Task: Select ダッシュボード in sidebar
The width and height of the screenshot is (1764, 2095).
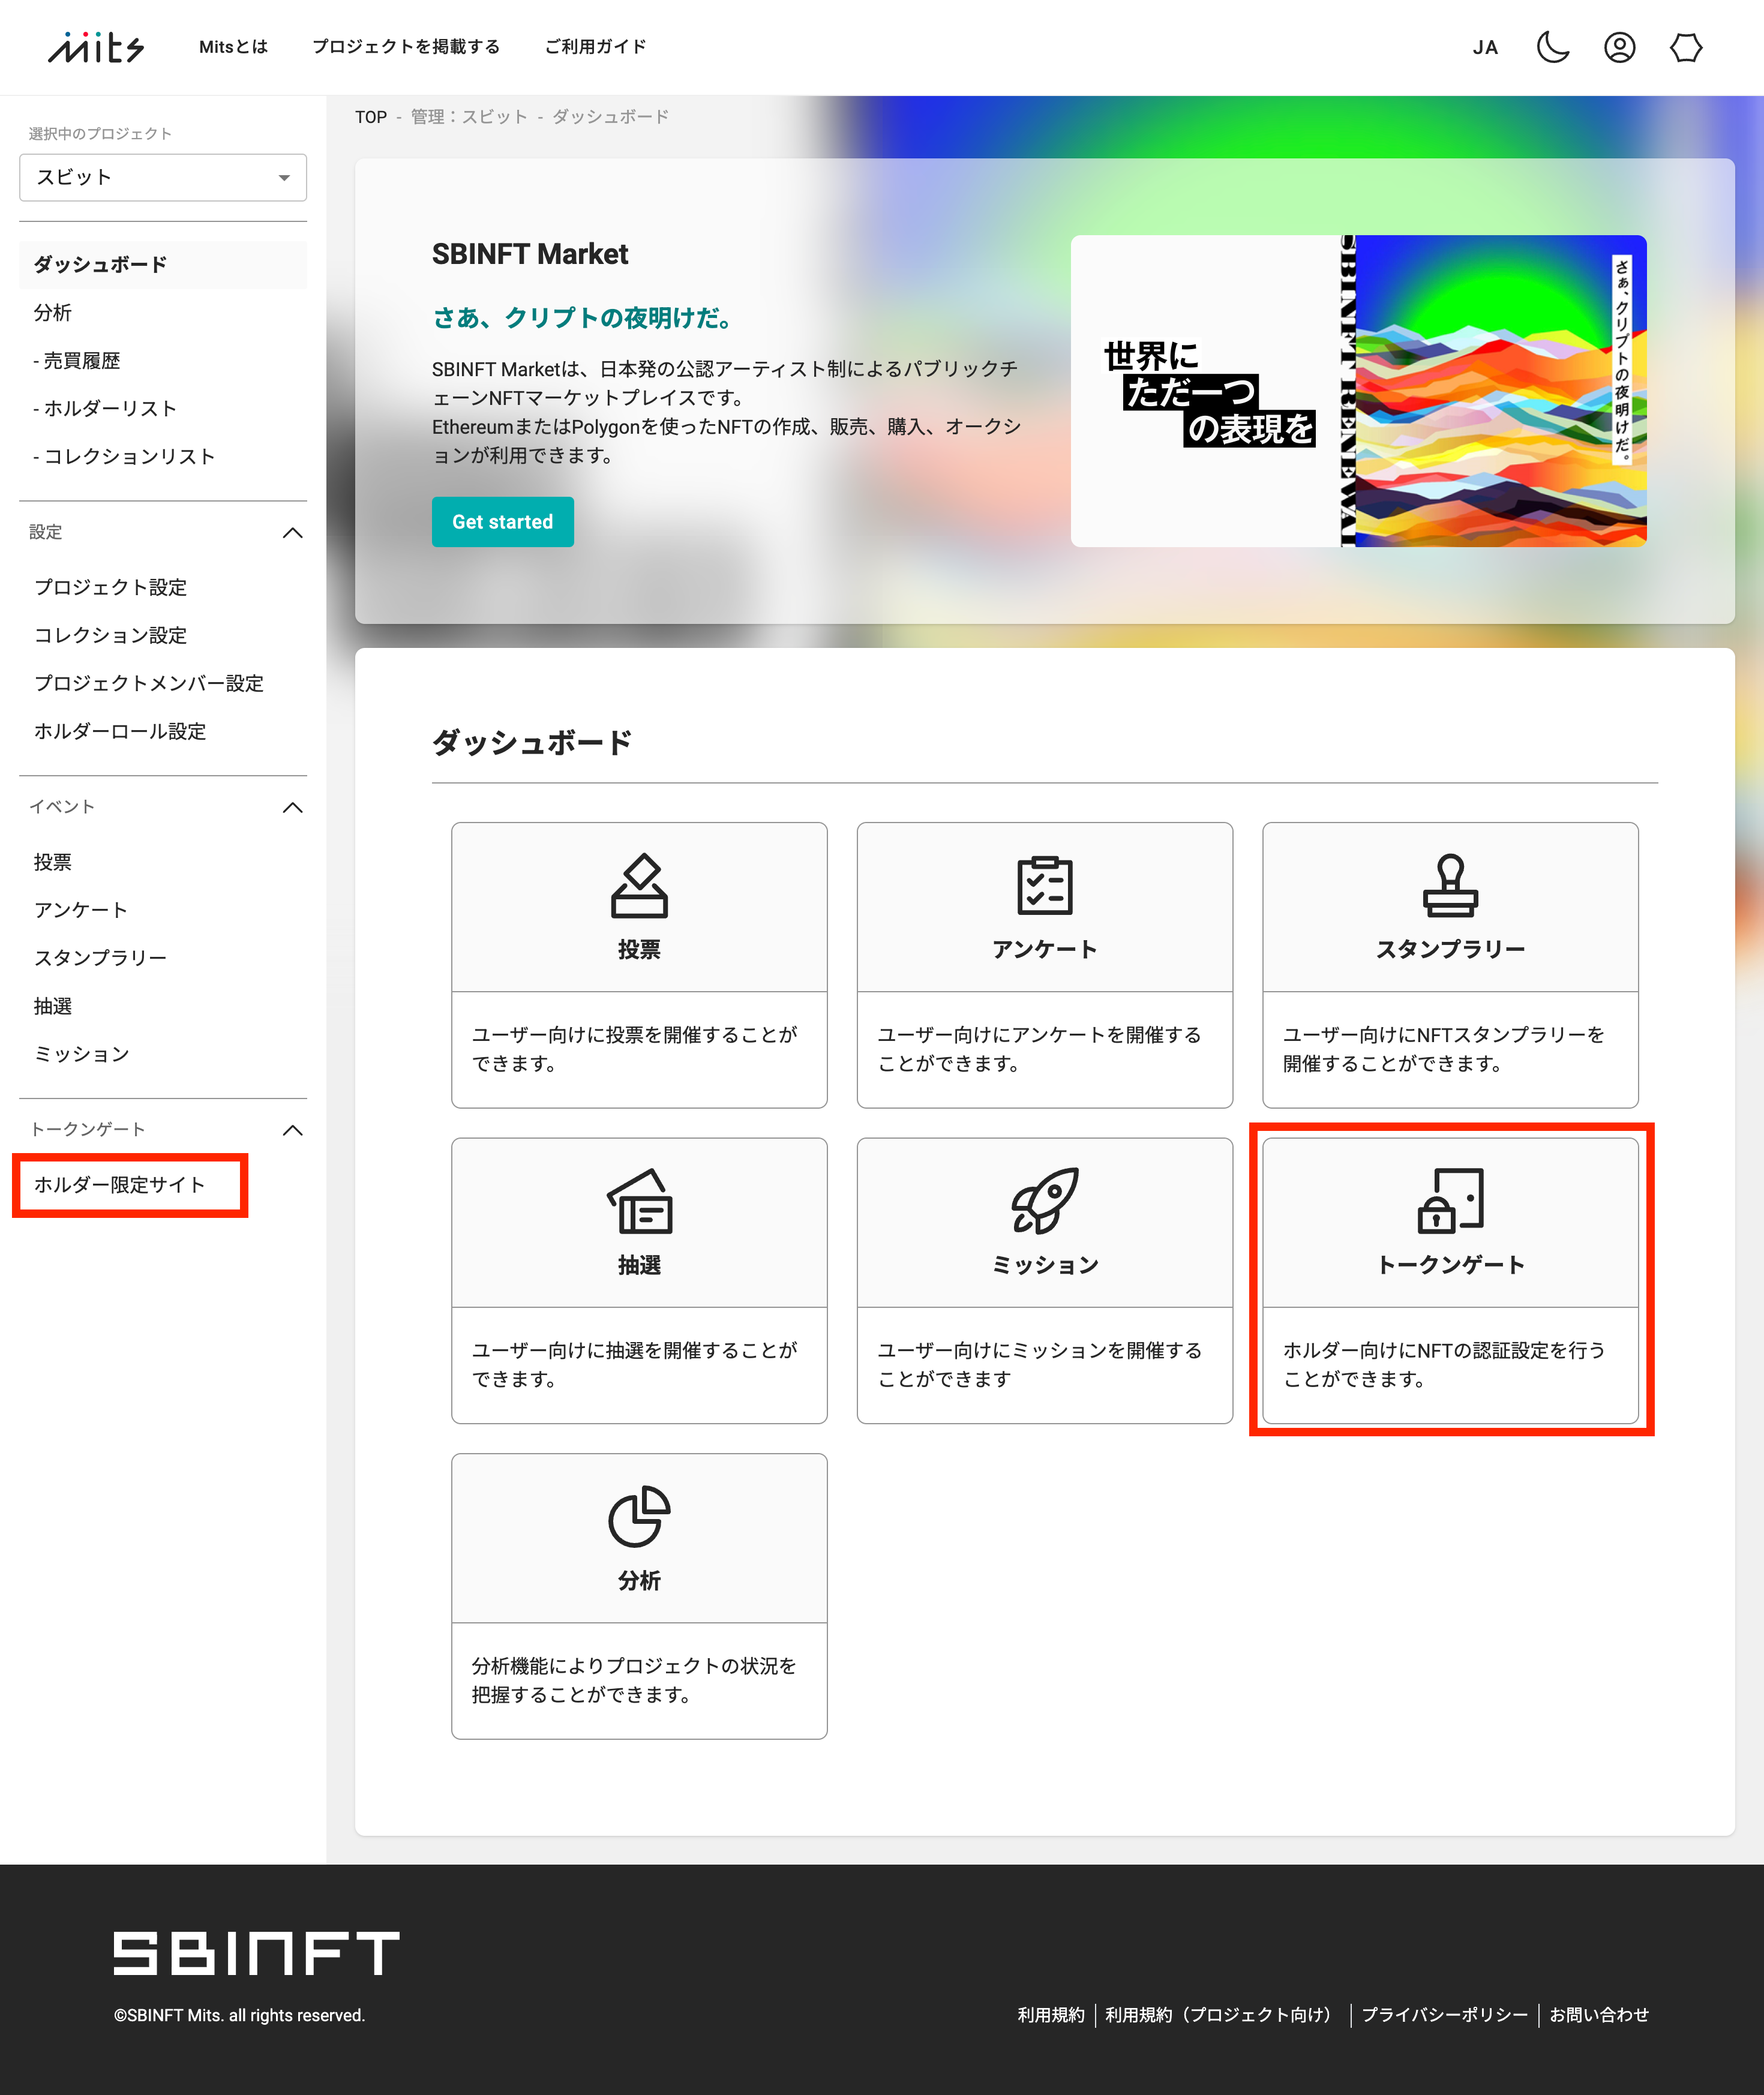Action: [x=163, y=265]
